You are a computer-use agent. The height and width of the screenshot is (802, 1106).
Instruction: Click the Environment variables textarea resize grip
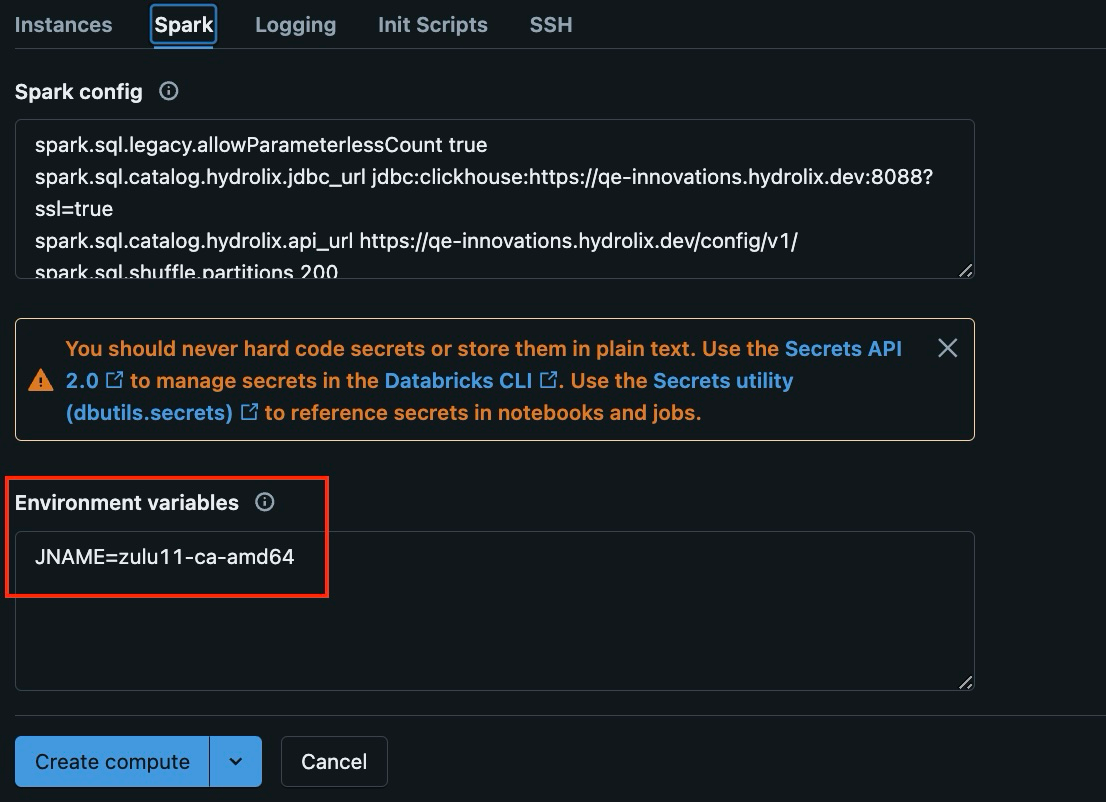click(x=964, y=684)
